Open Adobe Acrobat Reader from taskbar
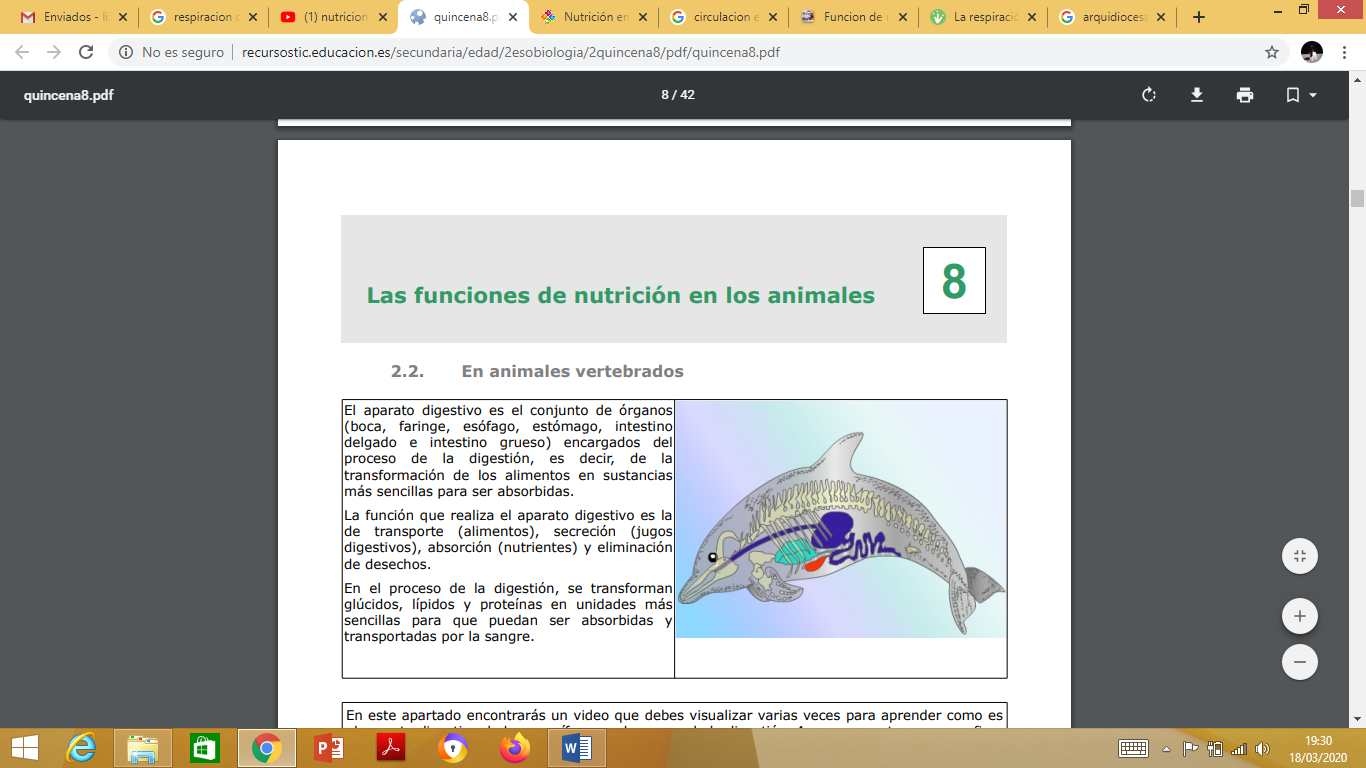The width and height of the screenshot is (1366, 768). coord(391,747)
